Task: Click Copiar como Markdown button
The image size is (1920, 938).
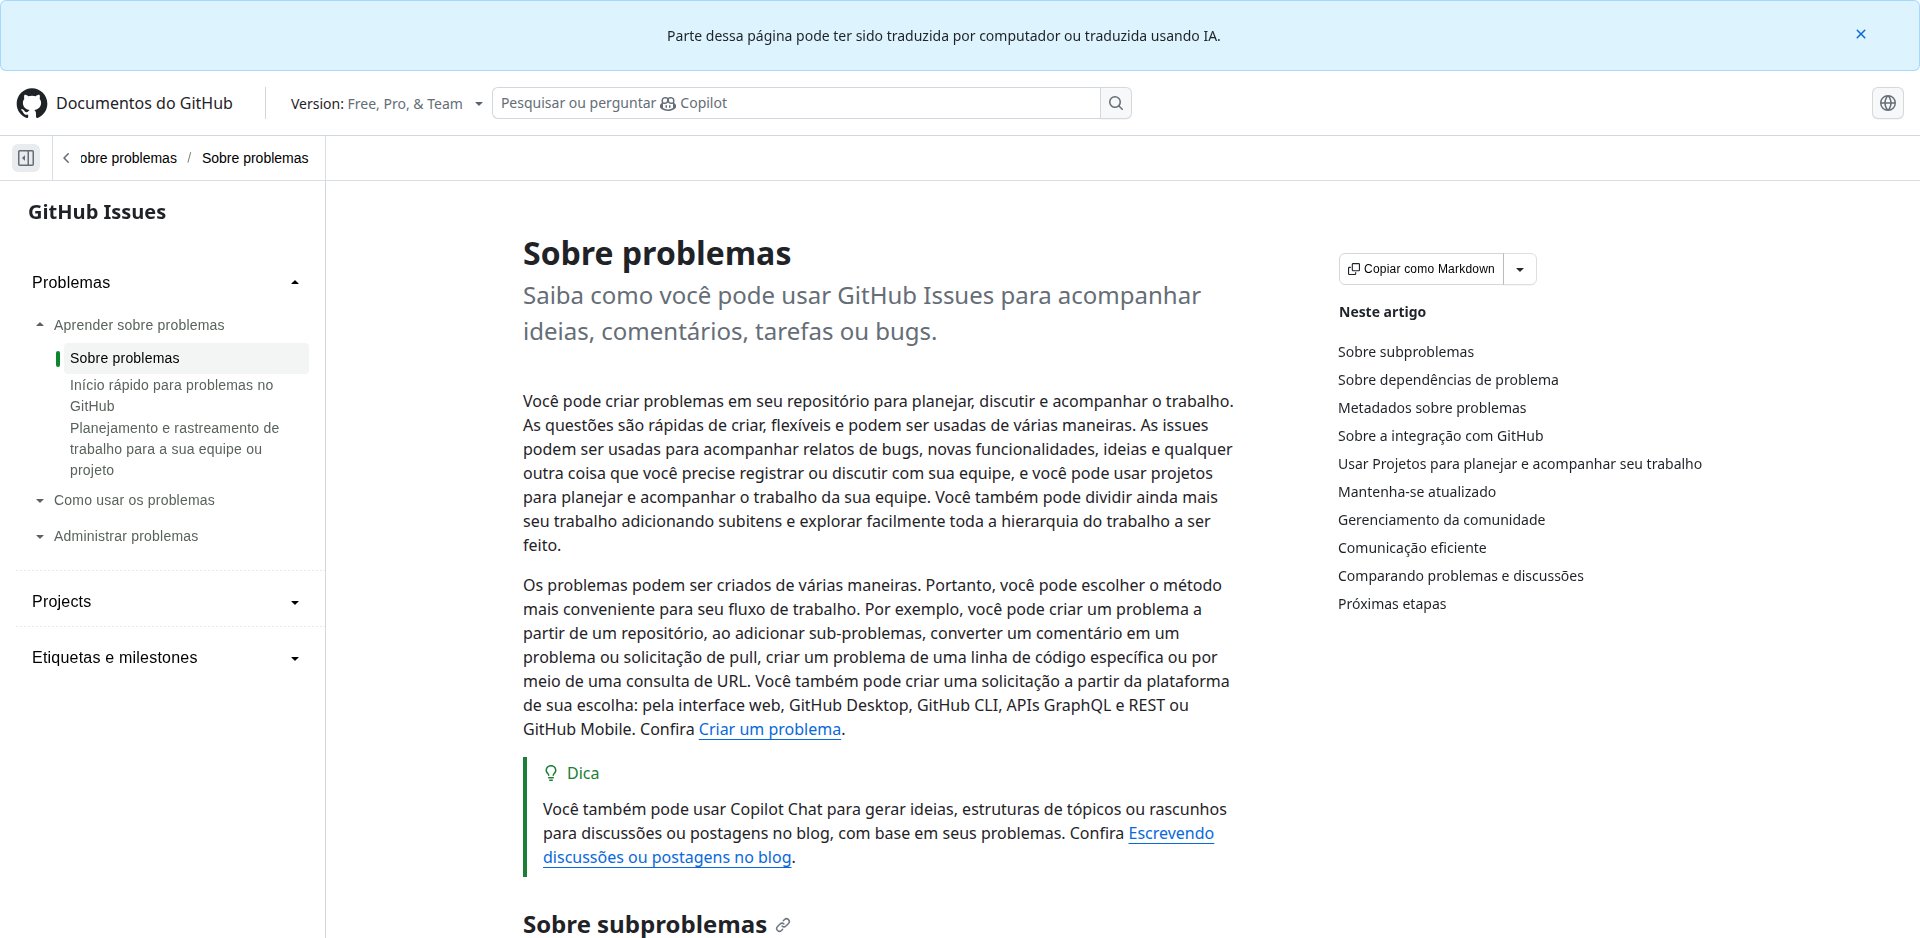Action: pos(1421,269)
